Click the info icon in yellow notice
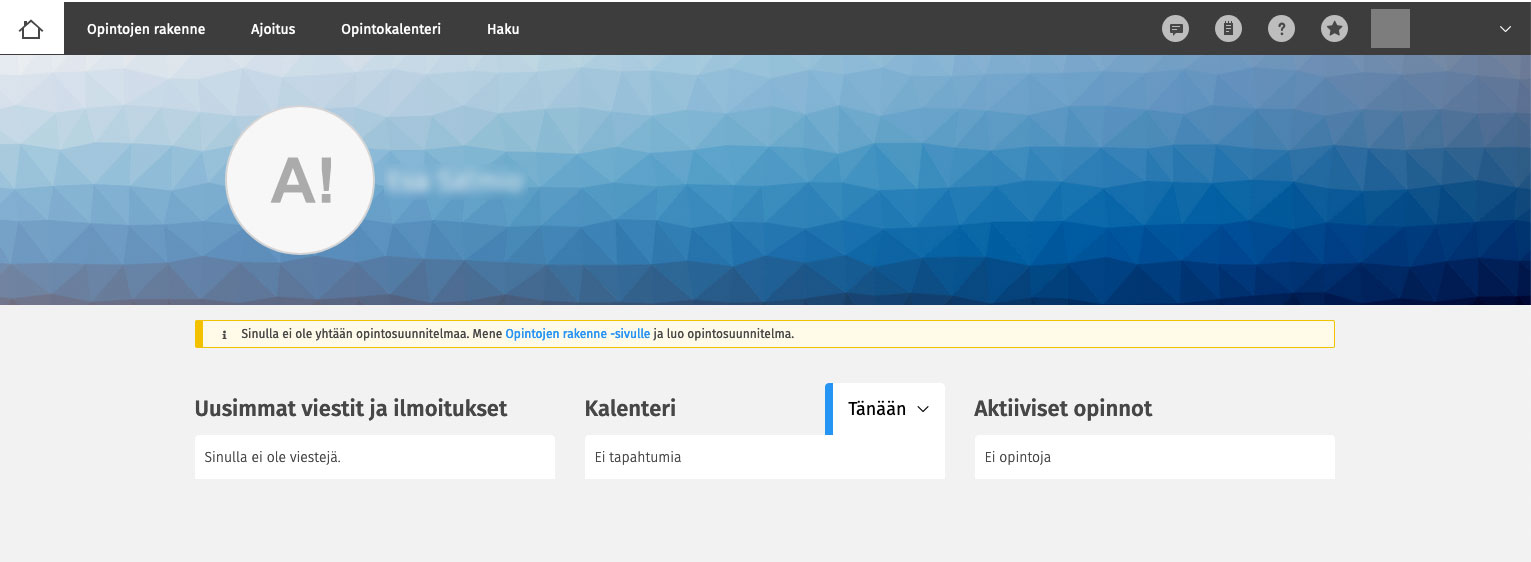This screenshot has height=562, width=1531. (x=224, y=335)
